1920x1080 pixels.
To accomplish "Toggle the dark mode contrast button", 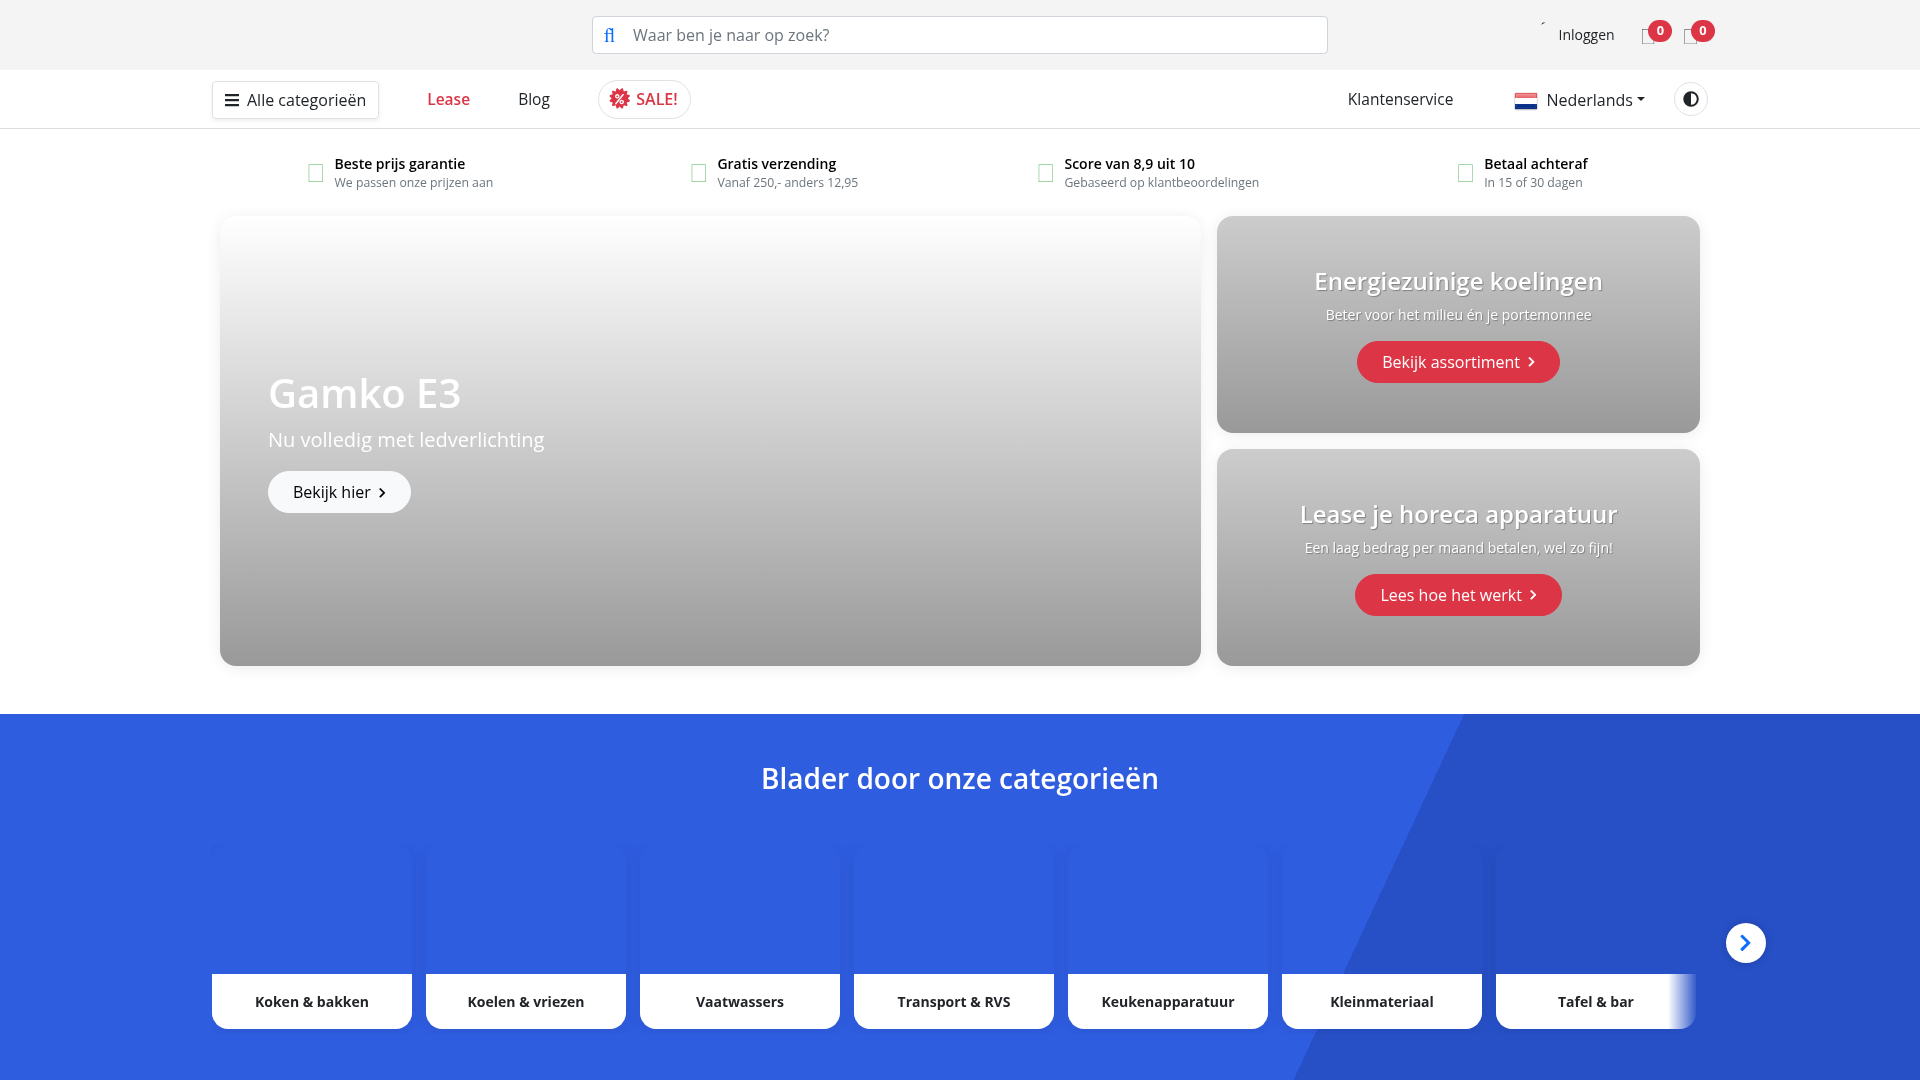I will 1690,99.
